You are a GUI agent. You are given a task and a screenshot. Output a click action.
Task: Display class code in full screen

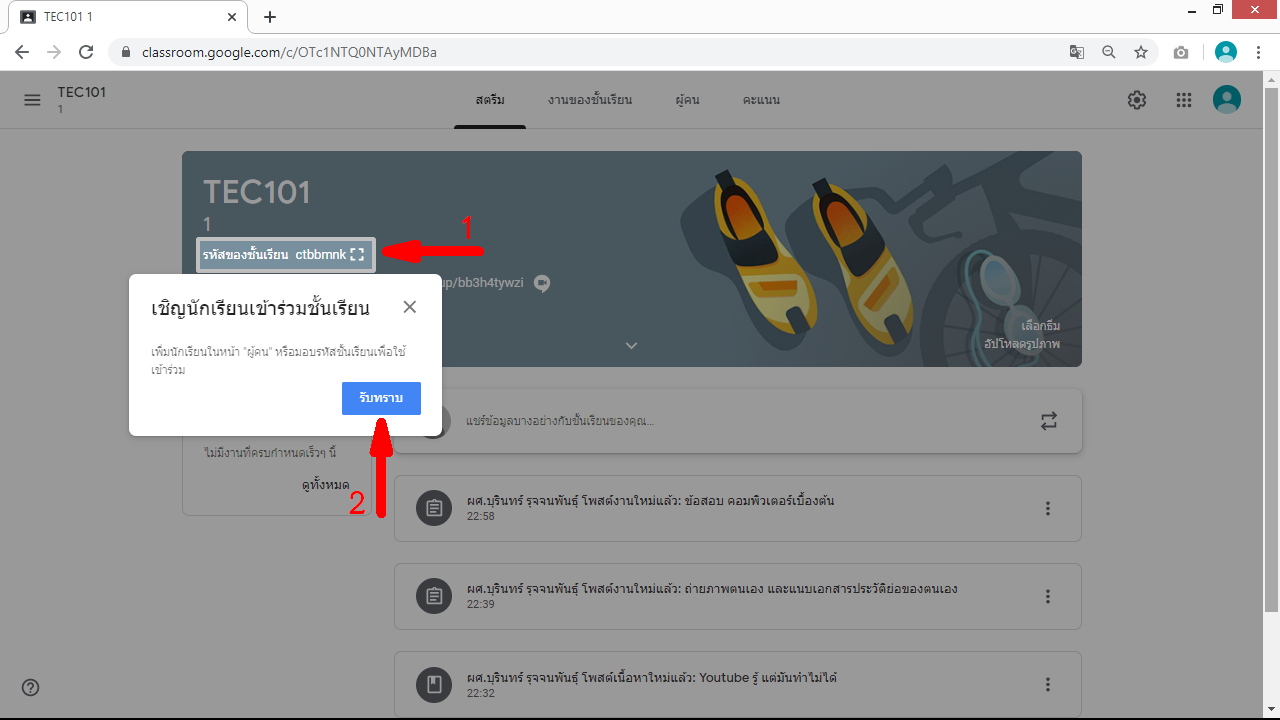tap(357, 255)
